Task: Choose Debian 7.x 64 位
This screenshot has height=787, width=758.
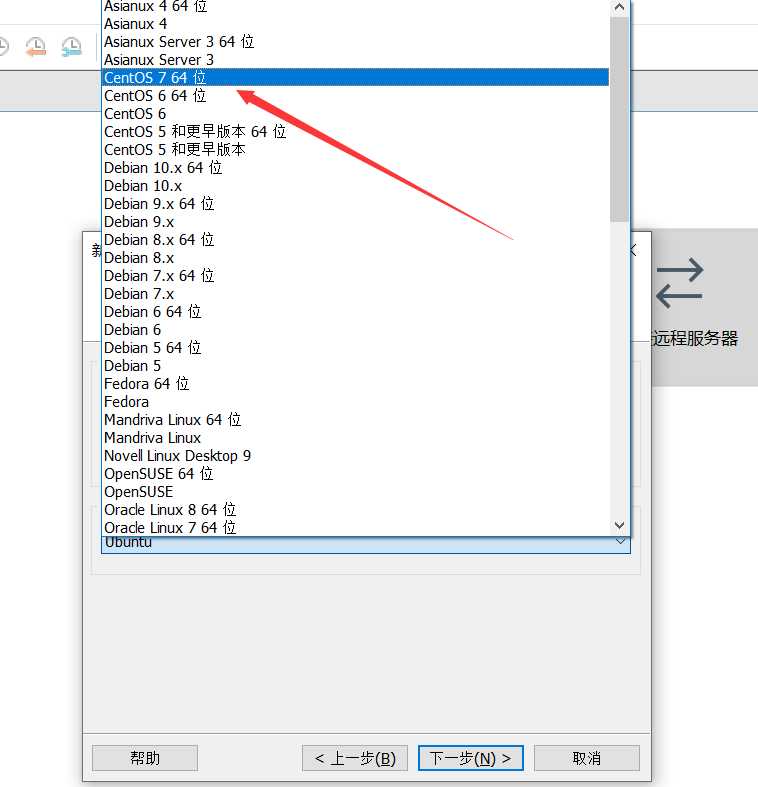Action: click(356, 276)
